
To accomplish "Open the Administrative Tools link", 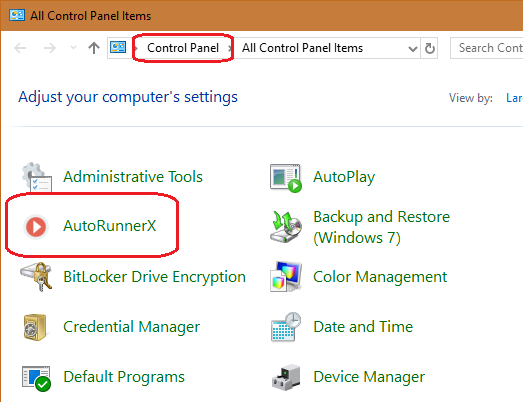I will (133, 176).
